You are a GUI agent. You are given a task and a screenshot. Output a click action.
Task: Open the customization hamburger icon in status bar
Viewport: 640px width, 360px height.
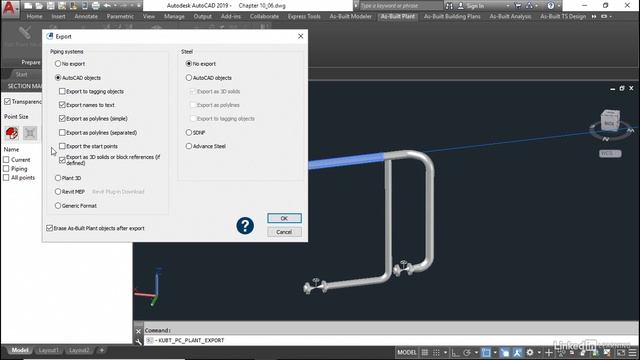[x=633, y=352]
